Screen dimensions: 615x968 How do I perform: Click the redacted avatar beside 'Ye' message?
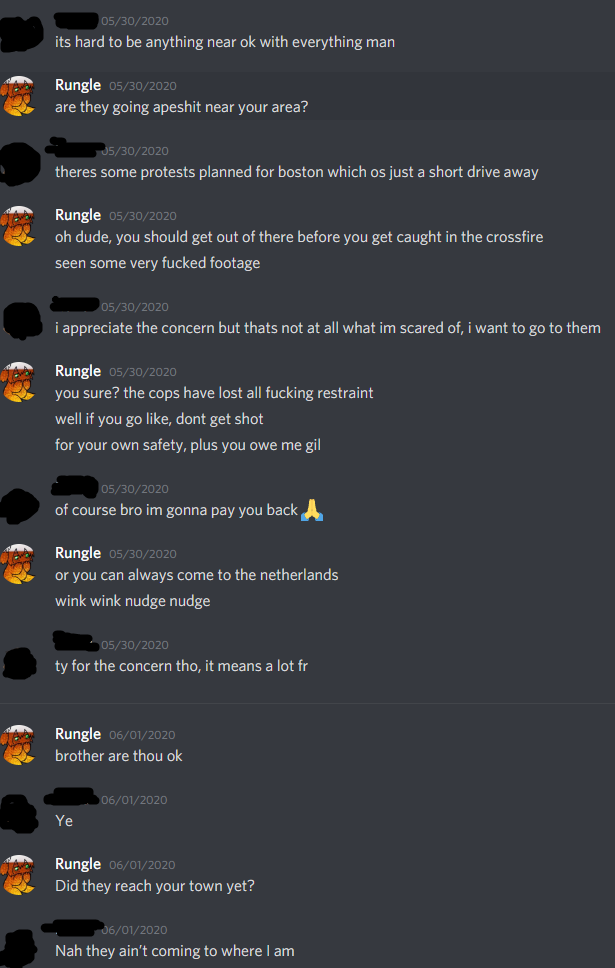pos(19,811)
